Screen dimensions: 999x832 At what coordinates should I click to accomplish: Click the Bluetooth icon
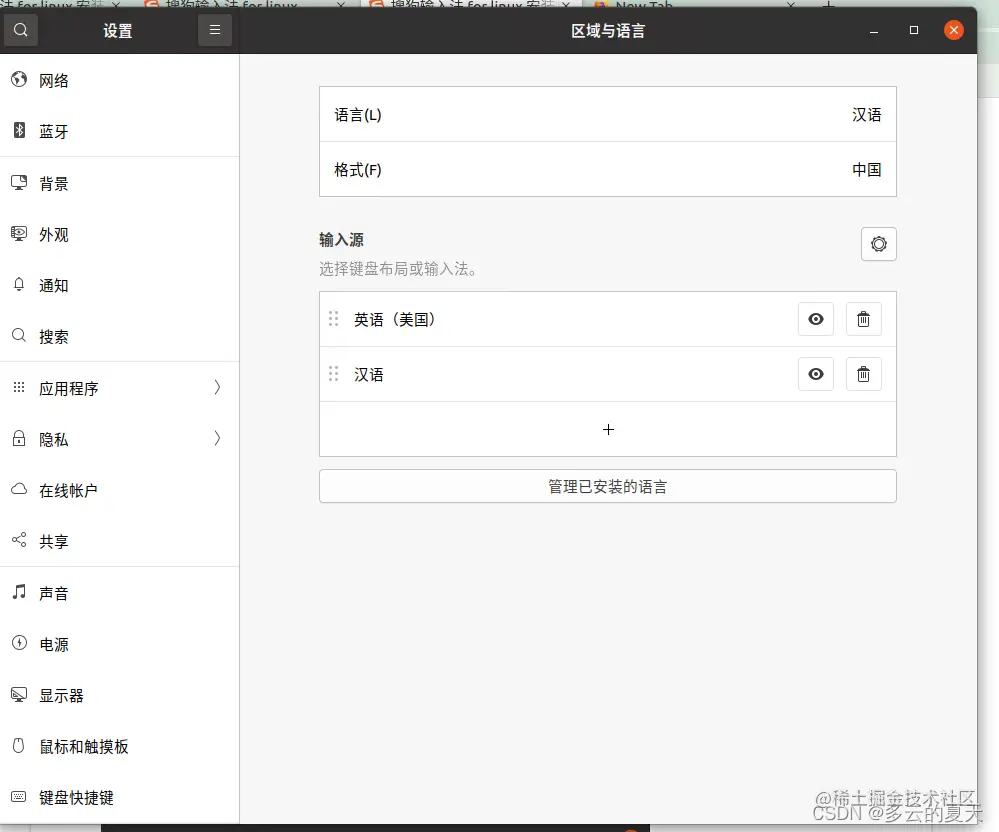click(19, 130)
